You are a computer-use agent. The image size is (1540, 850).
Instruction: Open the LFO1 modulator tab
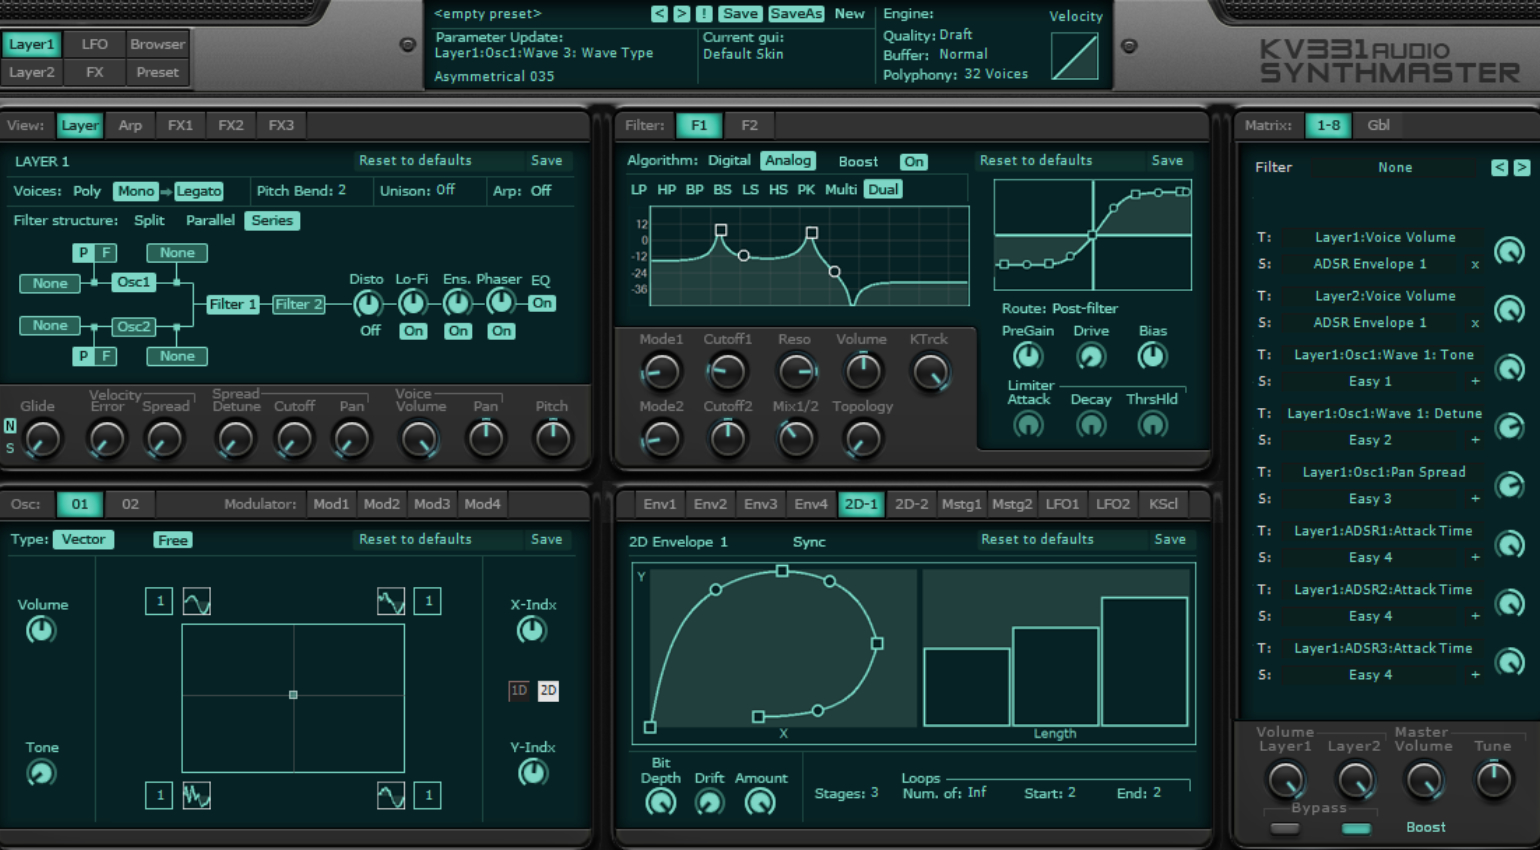1062,504
